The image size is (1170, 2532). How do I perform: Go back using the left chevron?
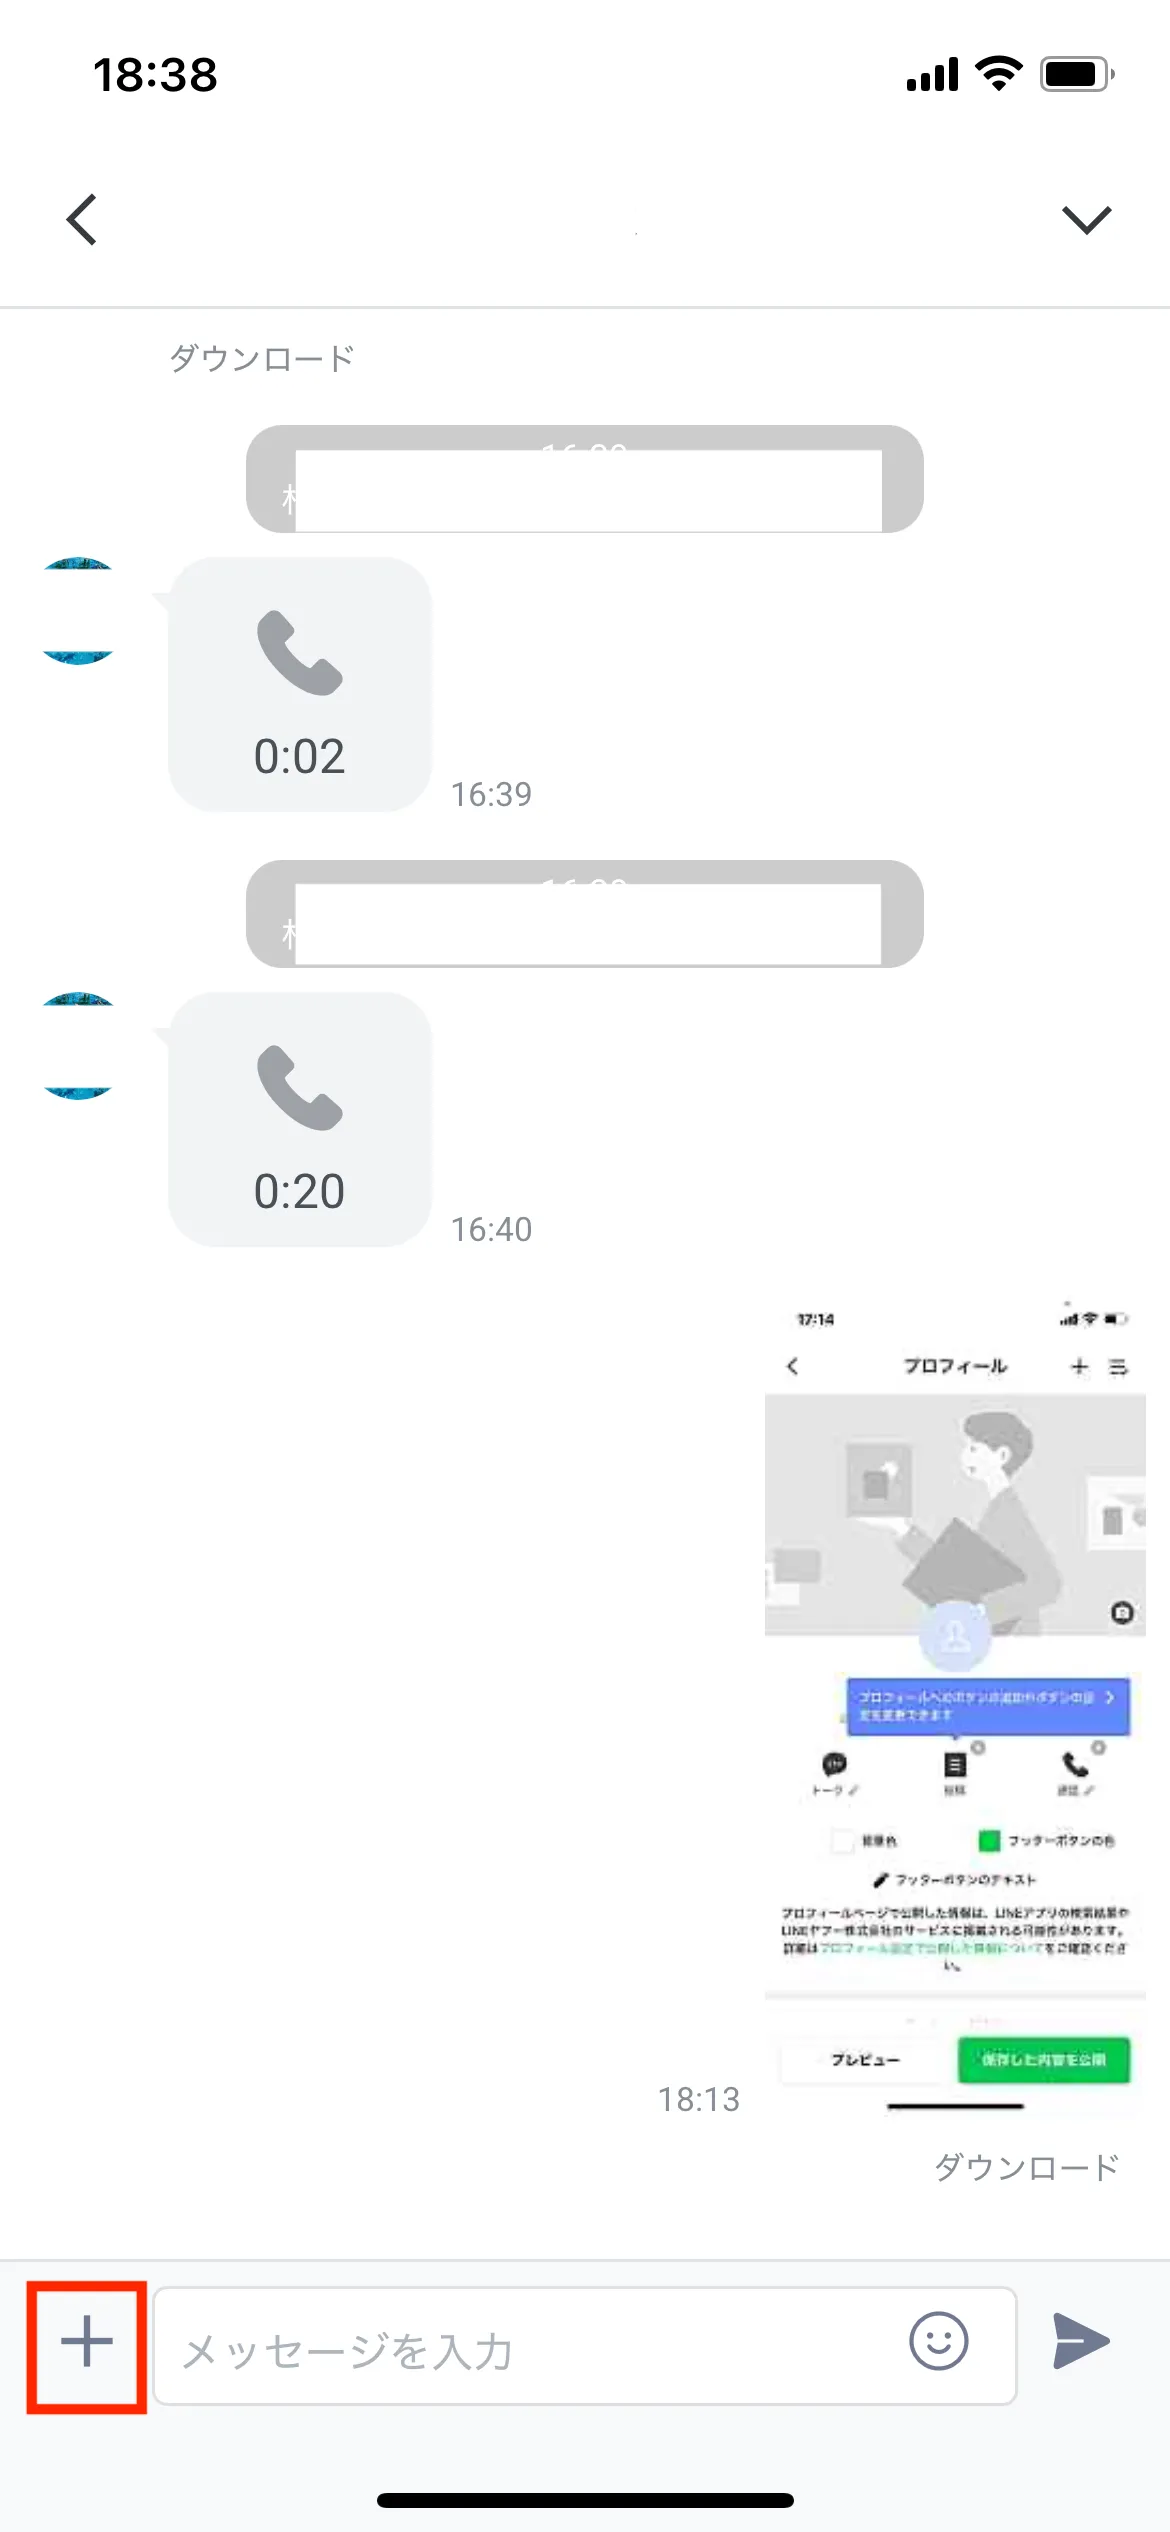coord(82,219)
